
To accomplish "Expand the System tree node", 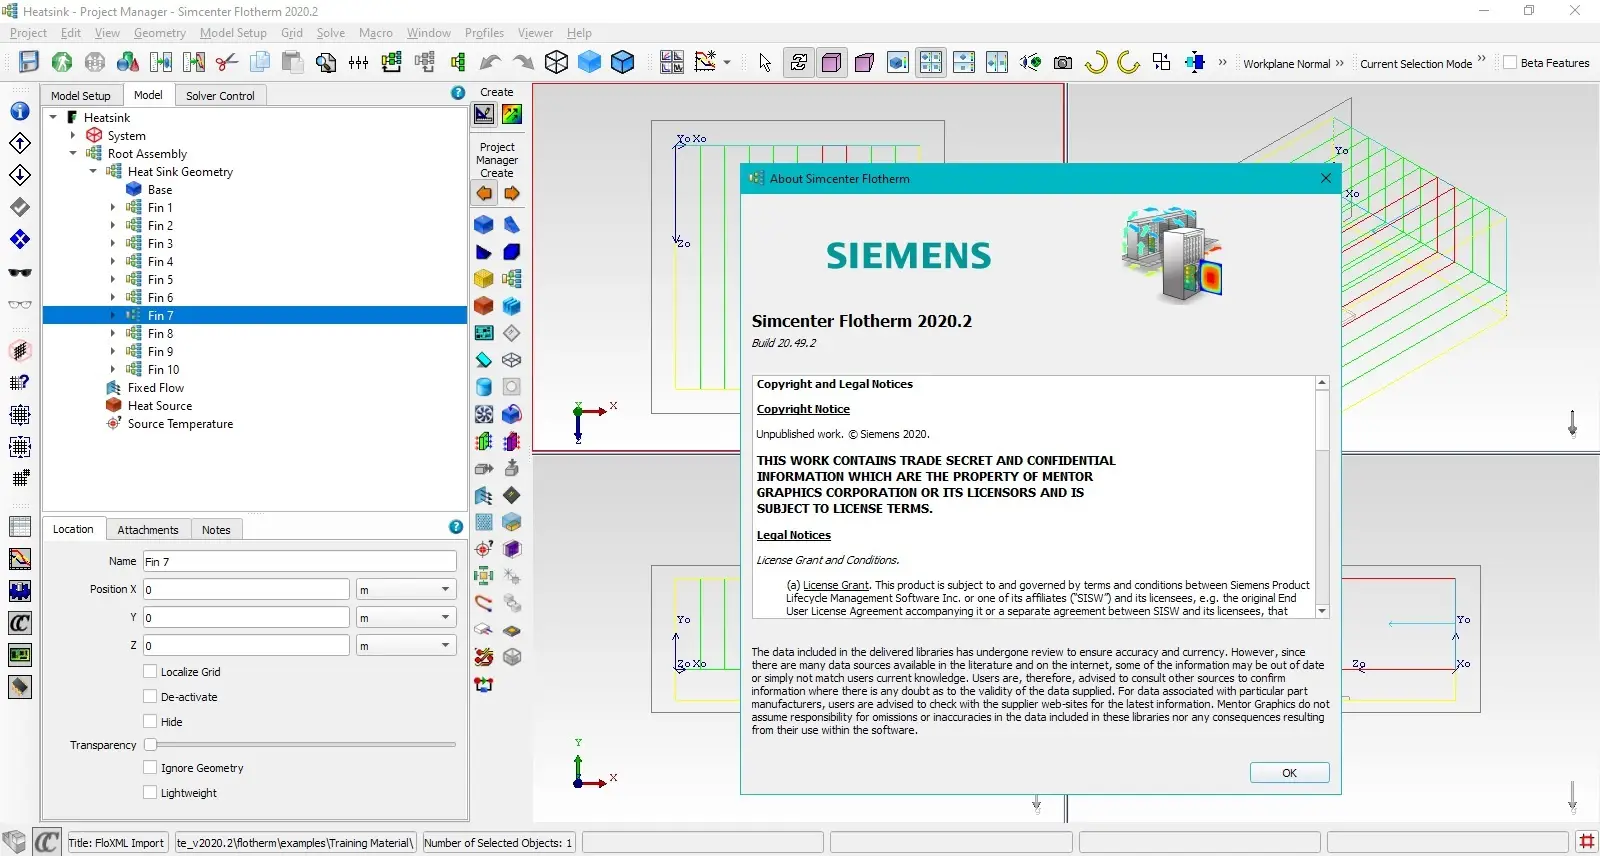I will [x=73, y=136].
